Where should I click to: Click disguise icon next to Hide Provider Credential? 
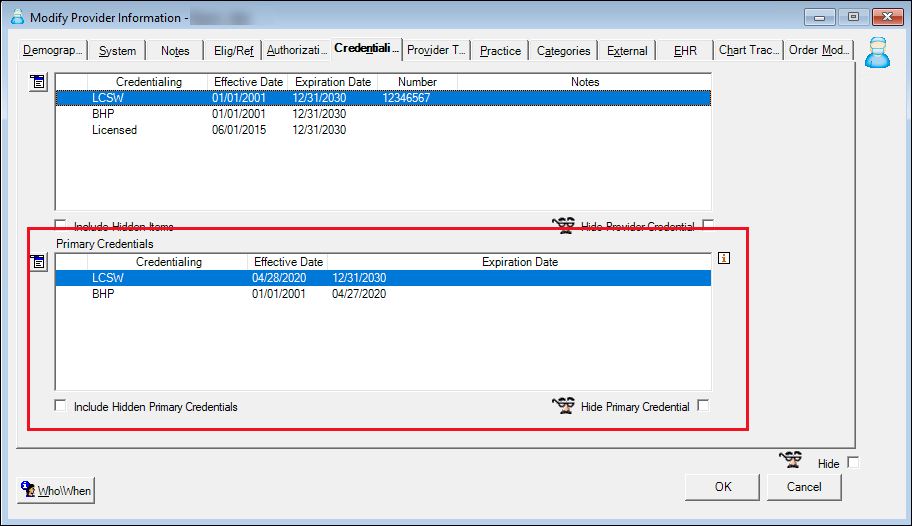click(x=564, y=226)
